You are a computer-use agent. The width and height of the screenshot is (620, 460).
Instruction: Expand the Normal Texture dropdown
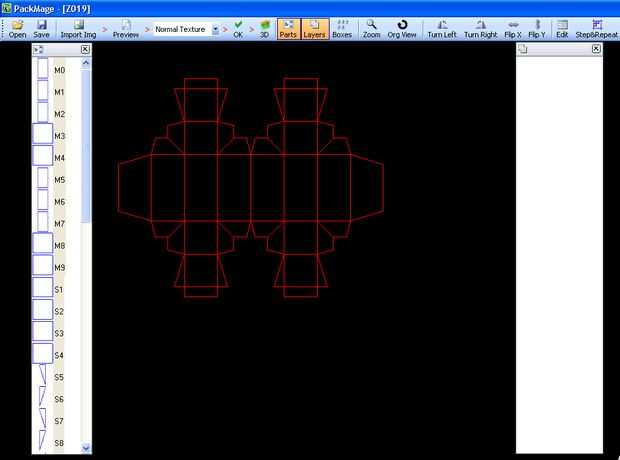click(x=215, y=30)
